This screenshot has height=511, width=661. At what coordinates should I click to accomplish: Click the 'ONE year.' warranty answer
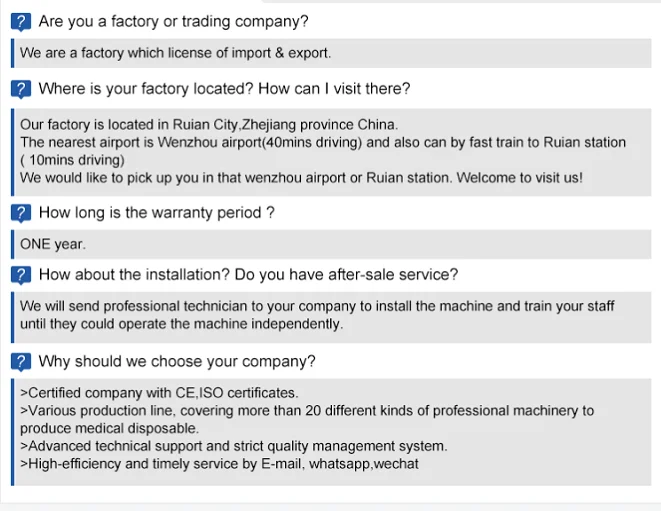(x=53, y=244)
